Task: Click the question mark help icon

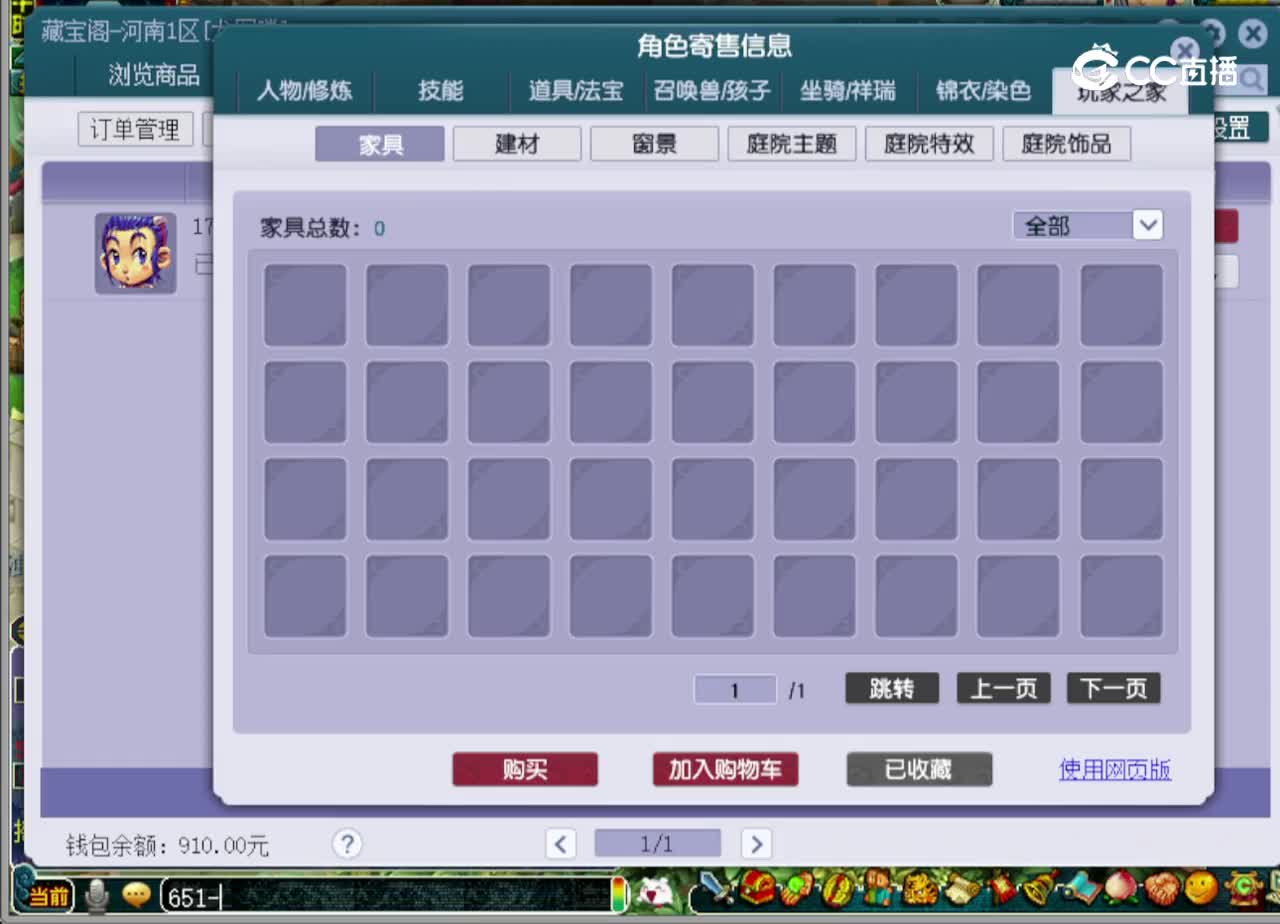Action: [x=346, y=845]
